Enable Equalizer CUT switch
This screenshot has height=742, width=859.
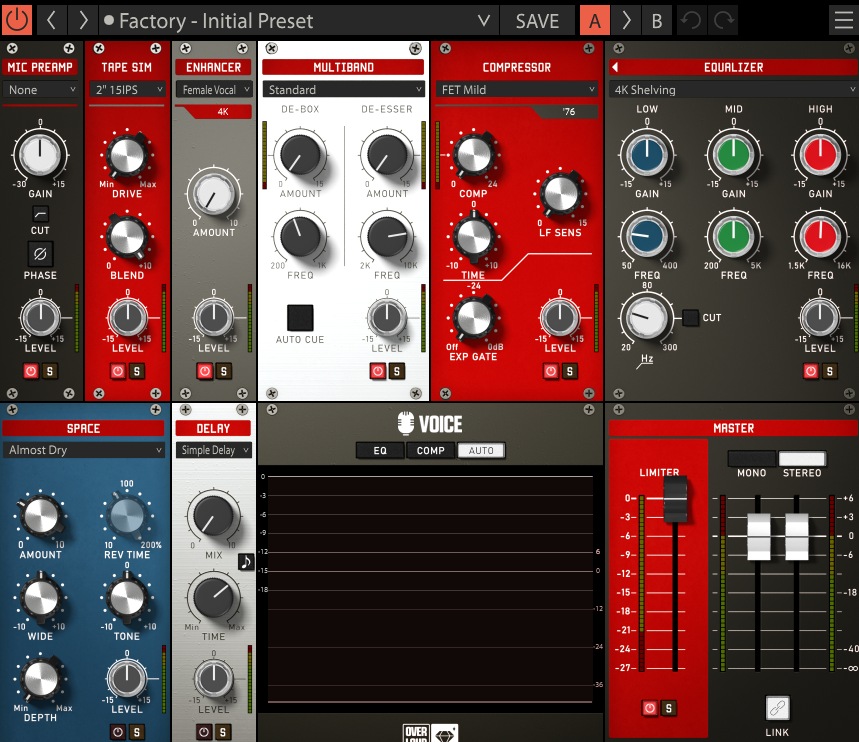(x=690, y=317)
